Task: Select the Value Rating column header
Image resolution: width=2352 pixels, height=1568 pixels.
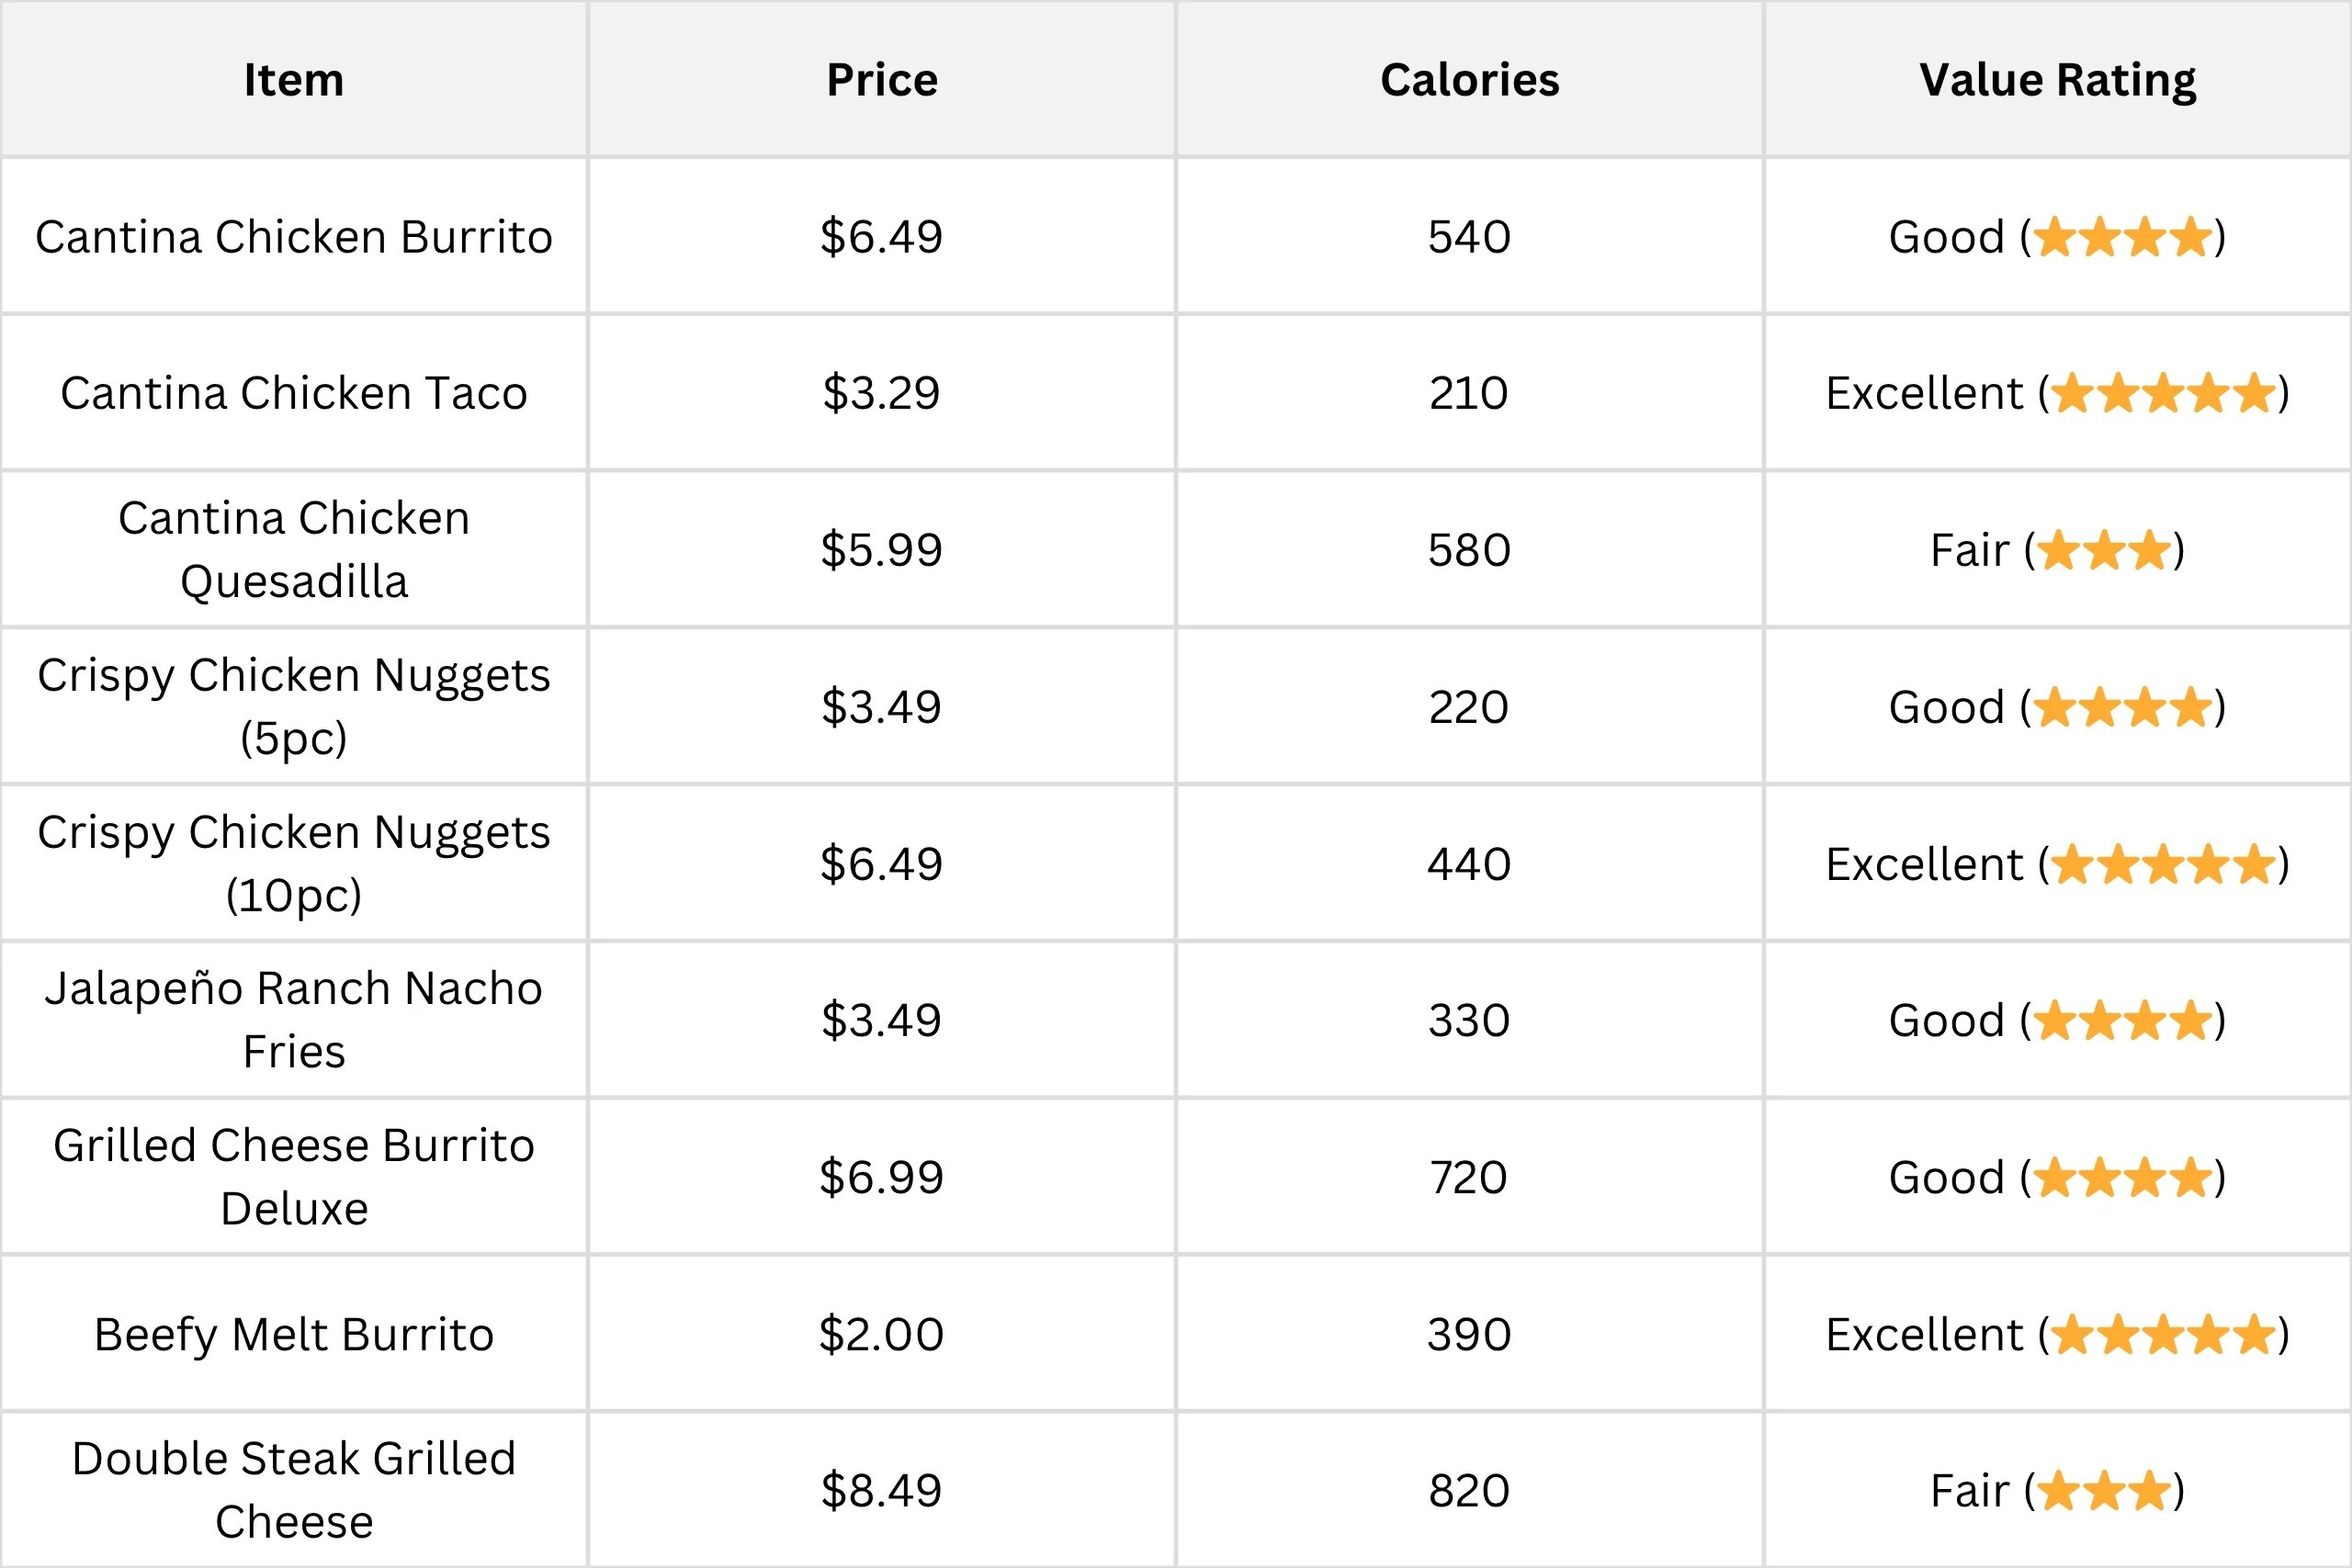Action: click(2057, 80)
